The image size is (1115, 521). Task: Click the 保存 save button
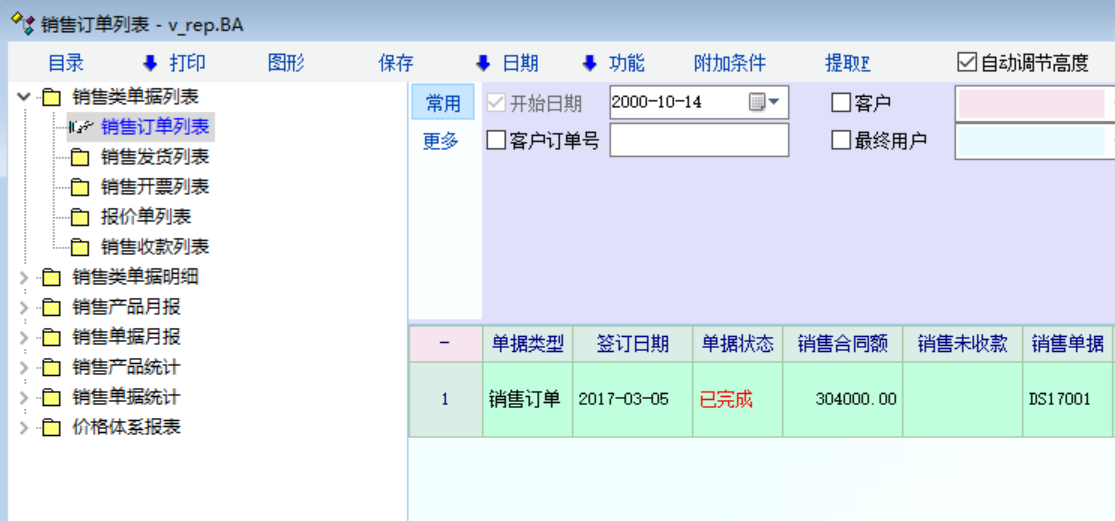(x=396, y=63)
